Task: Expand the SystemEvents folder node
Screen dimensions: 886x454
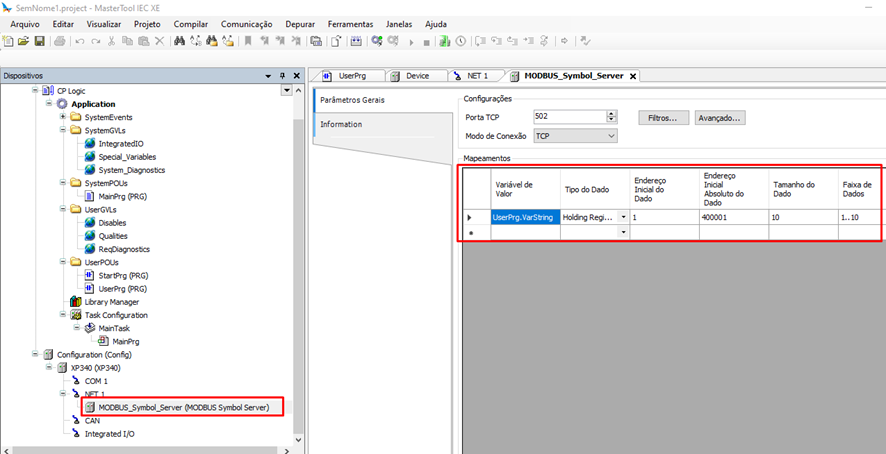Action: coord(62,118)
